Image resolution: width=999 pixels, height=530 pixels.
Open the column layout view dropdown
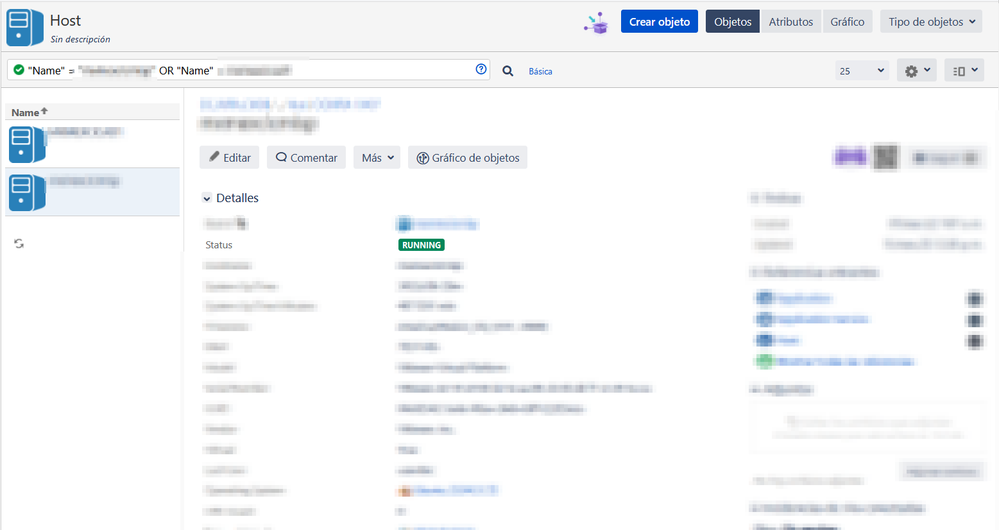(965, 71)
